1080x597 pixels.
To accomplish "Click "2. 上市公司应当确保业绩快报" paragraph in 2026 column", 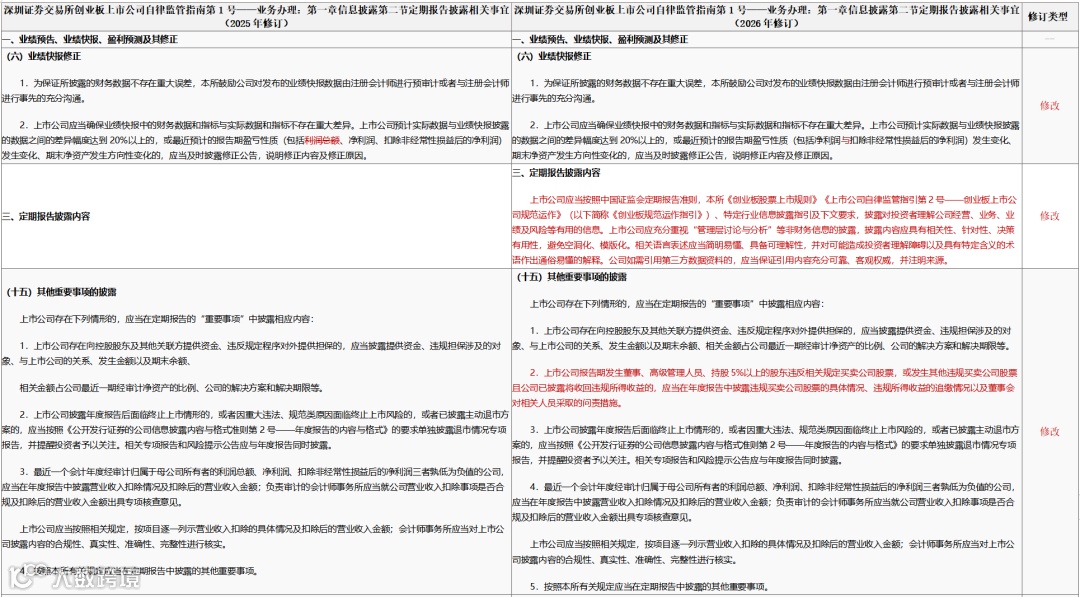I will click(767, 140).
